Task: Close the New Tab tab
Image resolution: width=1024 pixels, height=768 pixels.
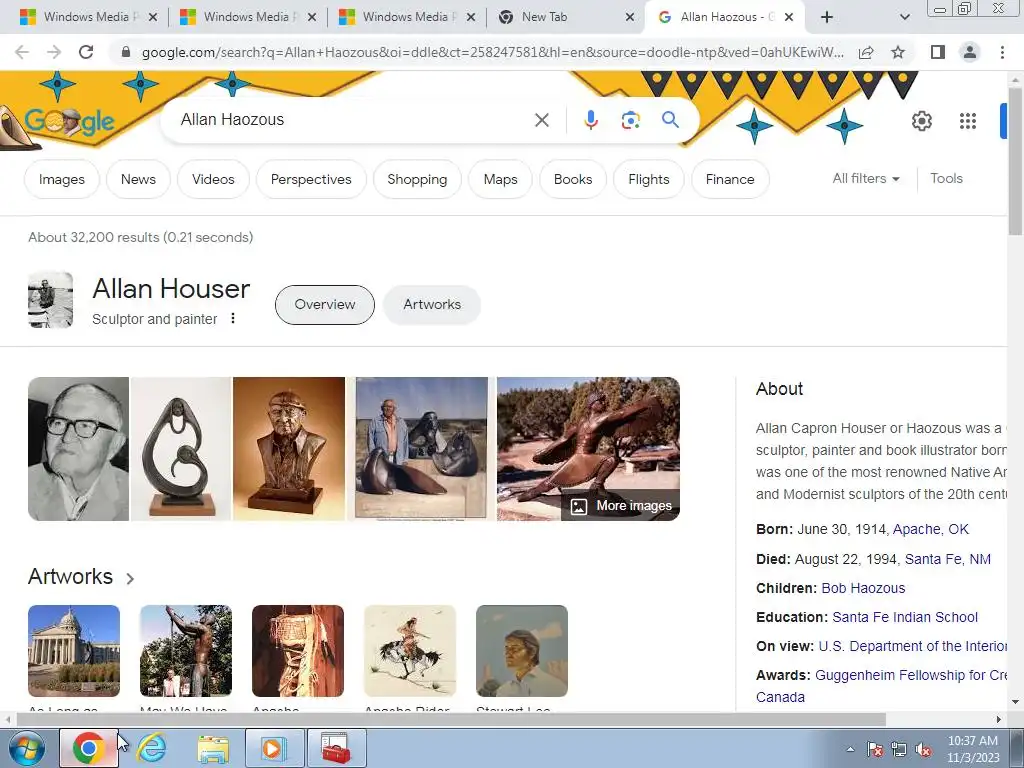Action: (630, 17)
